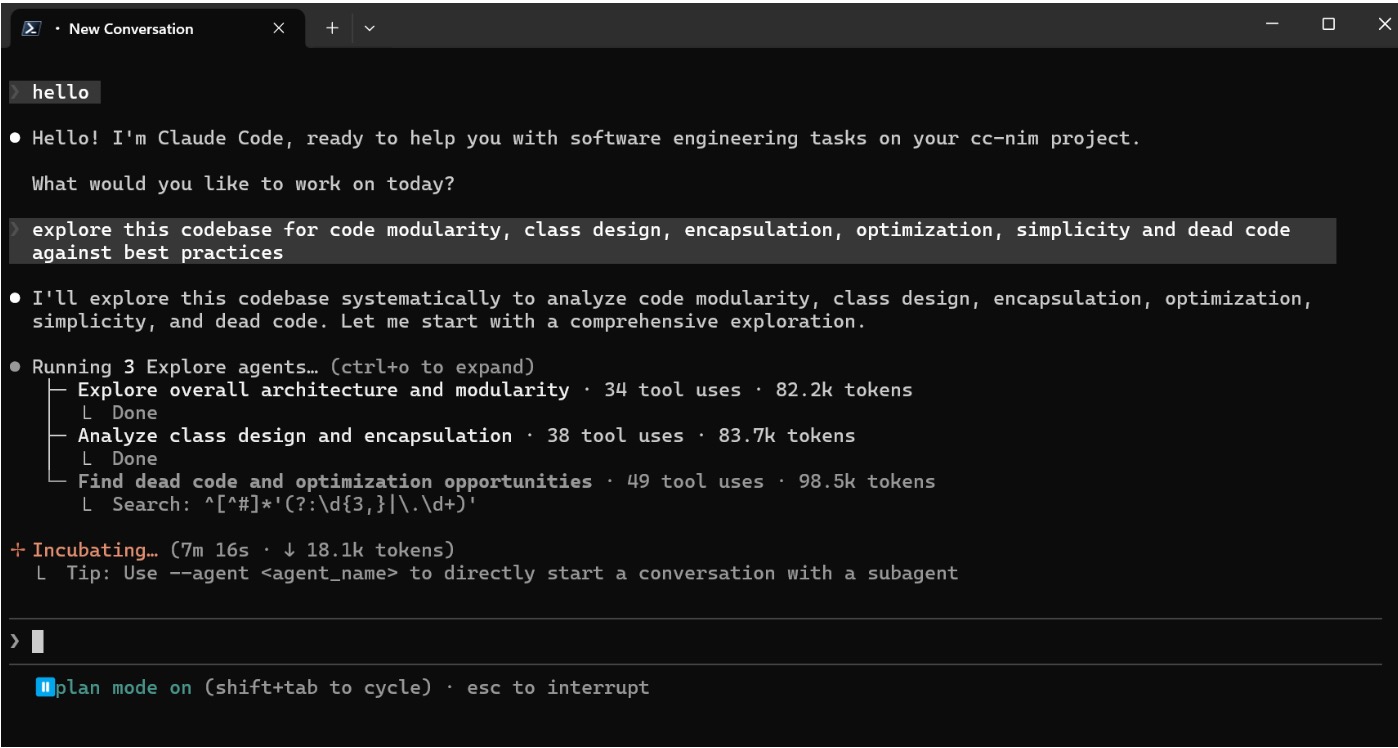Close the New Conversation tab
This screenshot has height=748, width=1398.
tap(278, 29)
